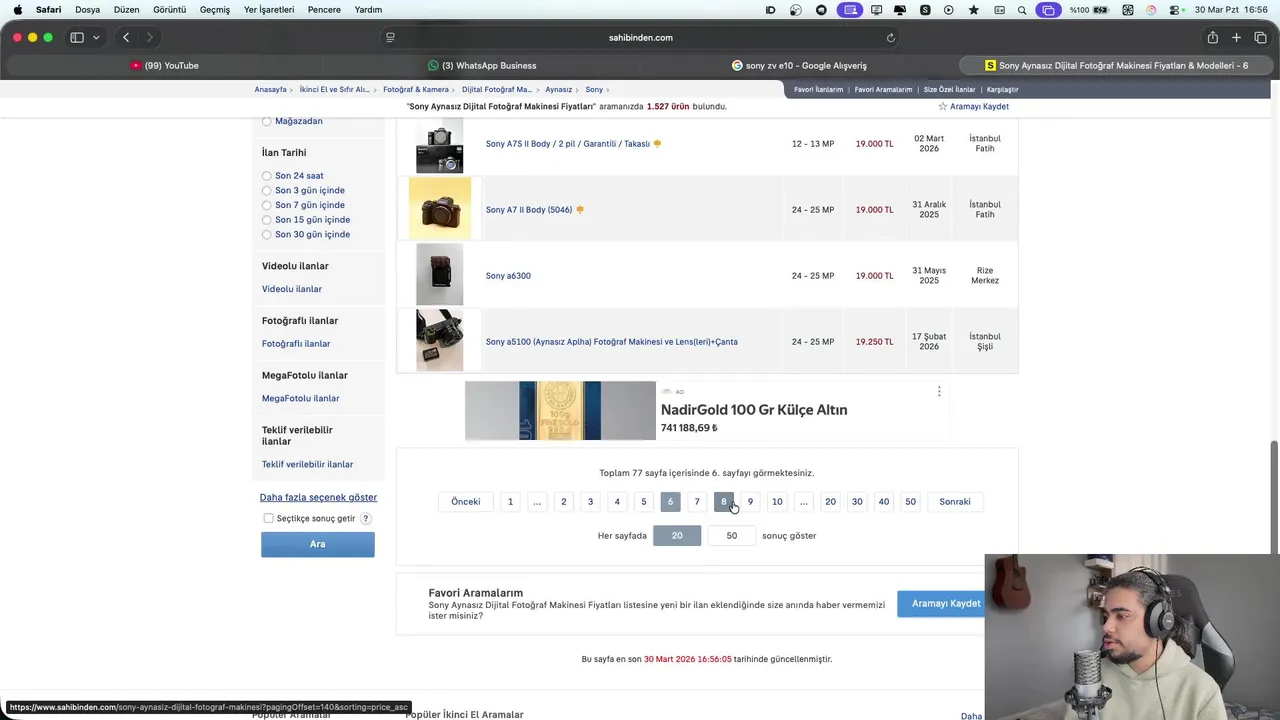The height and width of the screenshot is (720, 1280).
Task: Switch to the YouTube tab
Action: coord(164,66)
